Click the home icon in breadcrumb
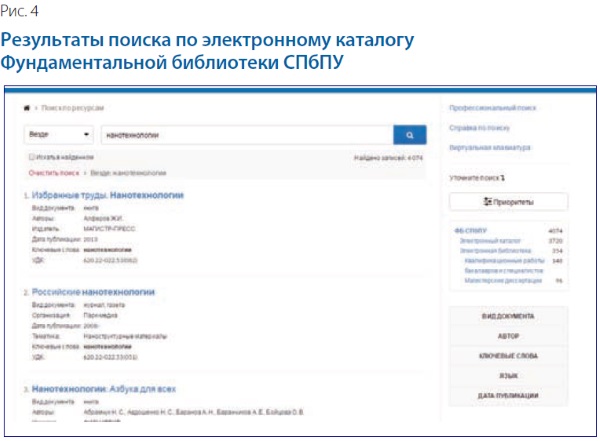 [26, 106]
